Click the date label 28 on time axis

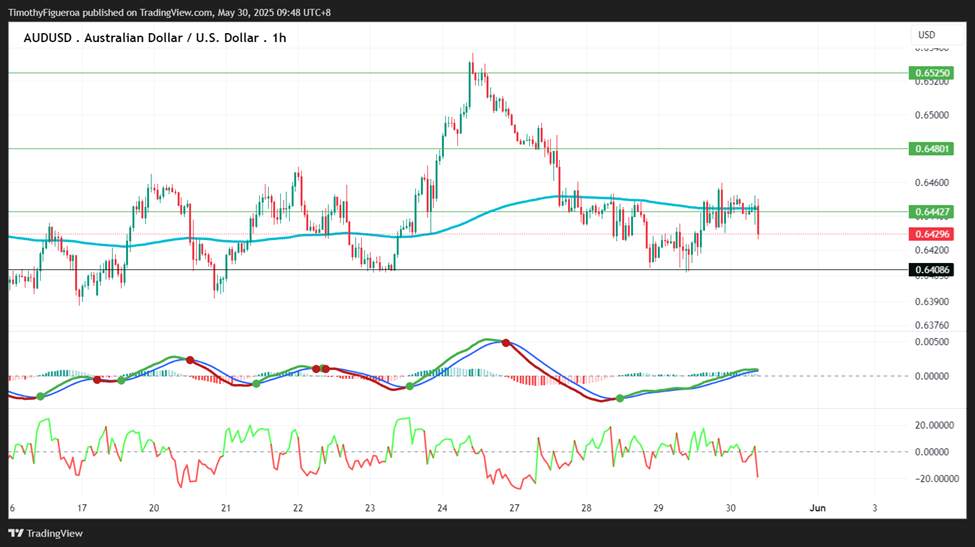click(x=586, y=508)
